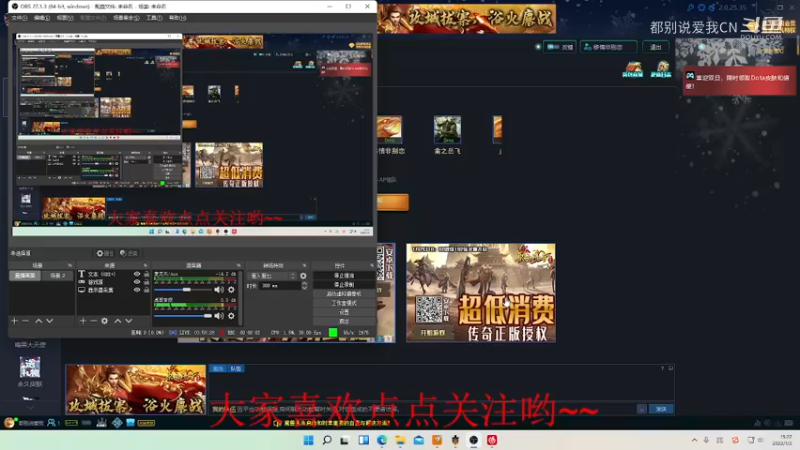The width and height of the screenshot is (800, 450).
Task: Select the first scene in Scenes list
Action: [x=25, y=276]
